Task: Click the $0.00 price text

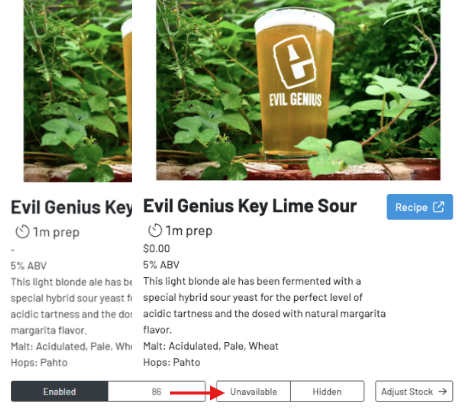Action: tap(157, 248)
